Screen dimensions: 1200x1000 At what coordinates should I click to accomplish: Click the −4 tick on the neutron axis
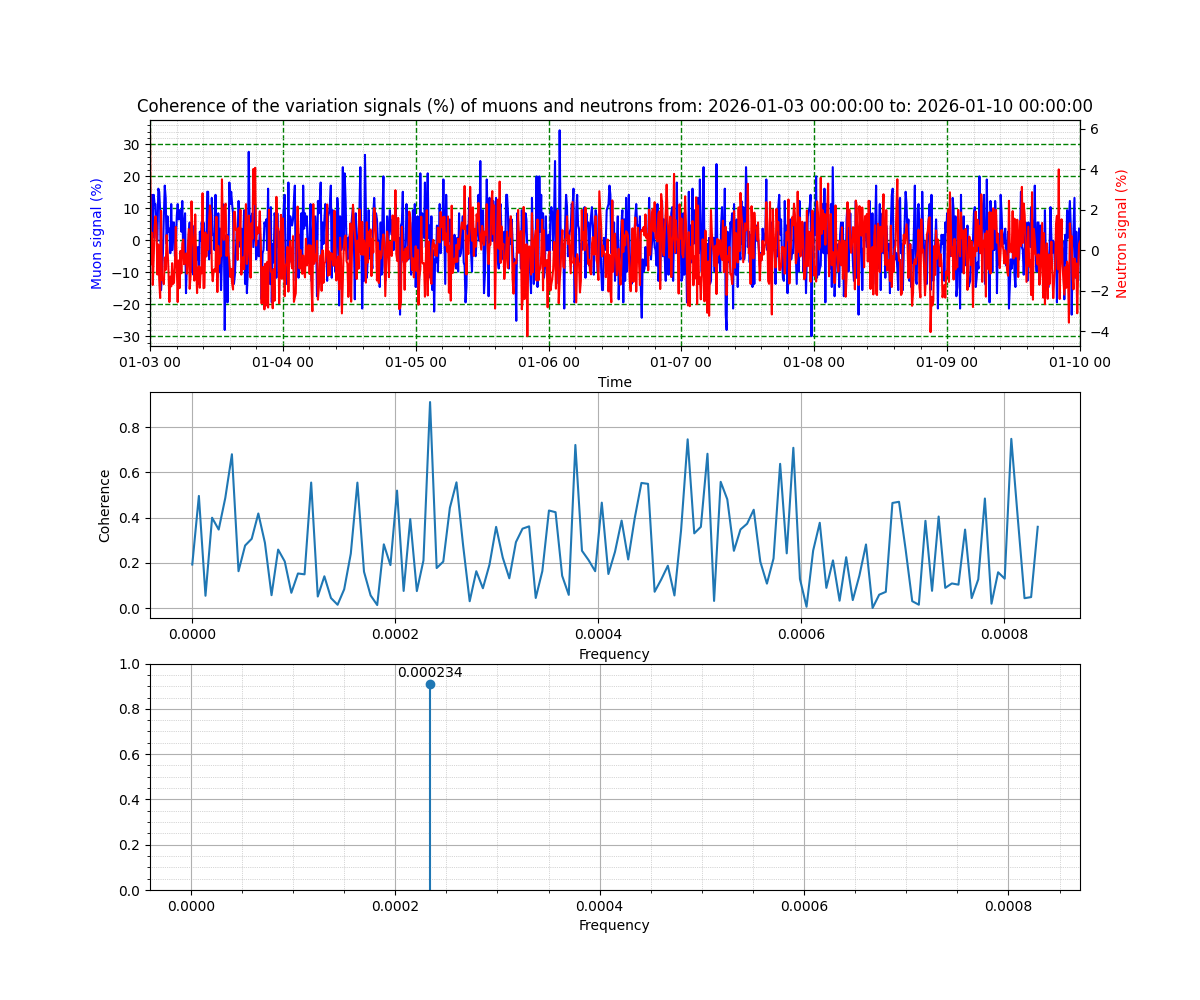click(x=1094, y=332)
